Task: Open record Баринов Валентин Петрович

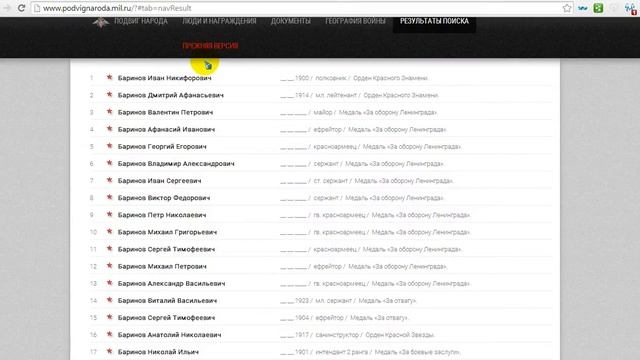Action: (165, 112)
